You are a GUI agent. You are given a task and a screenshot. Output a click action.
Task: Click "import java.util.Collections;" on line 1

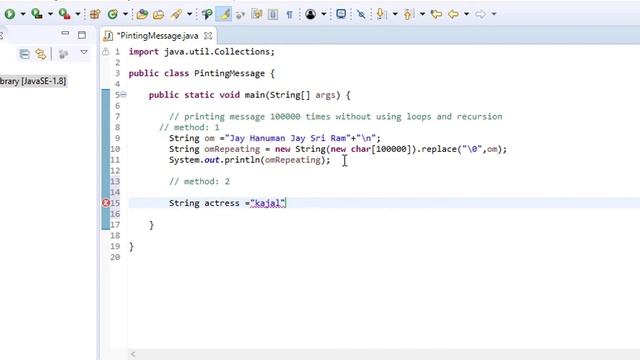202,52
